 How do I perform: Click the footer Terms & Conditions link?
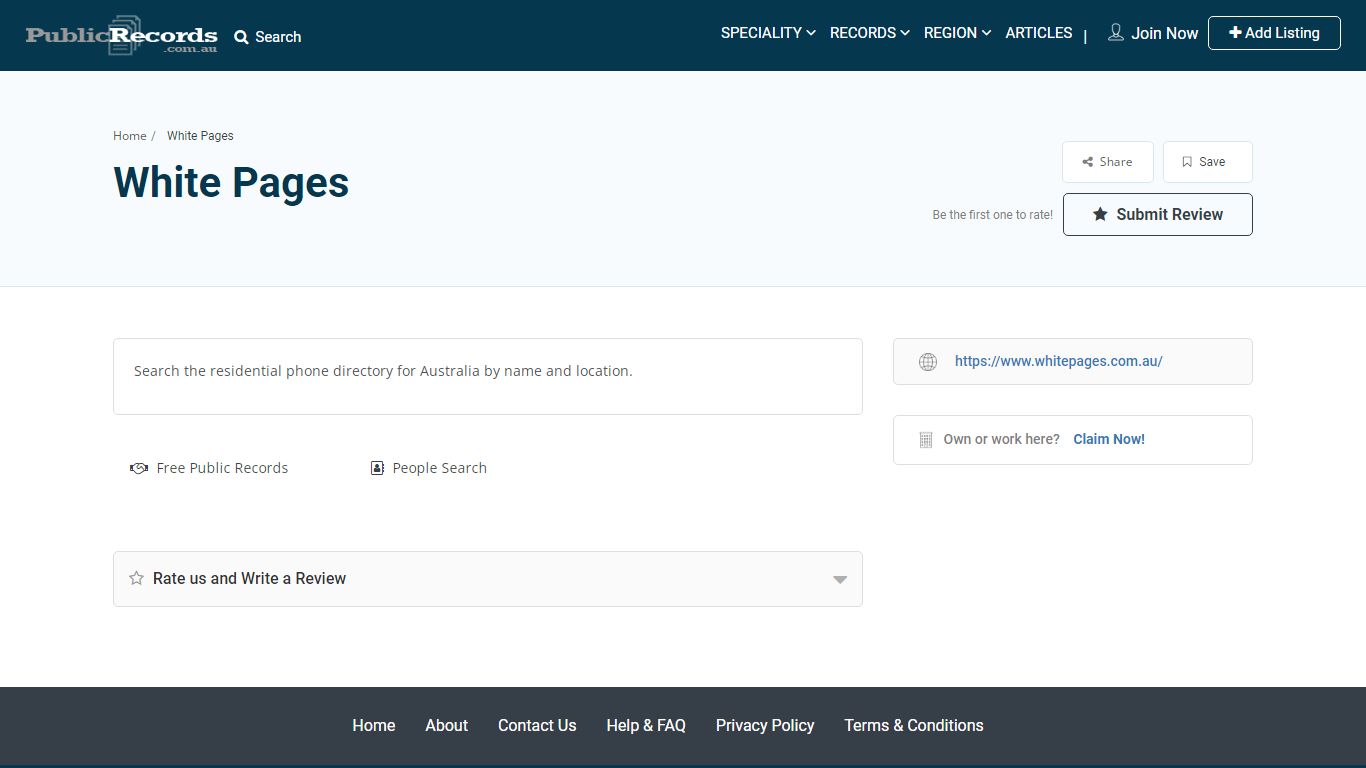(914, 726)
